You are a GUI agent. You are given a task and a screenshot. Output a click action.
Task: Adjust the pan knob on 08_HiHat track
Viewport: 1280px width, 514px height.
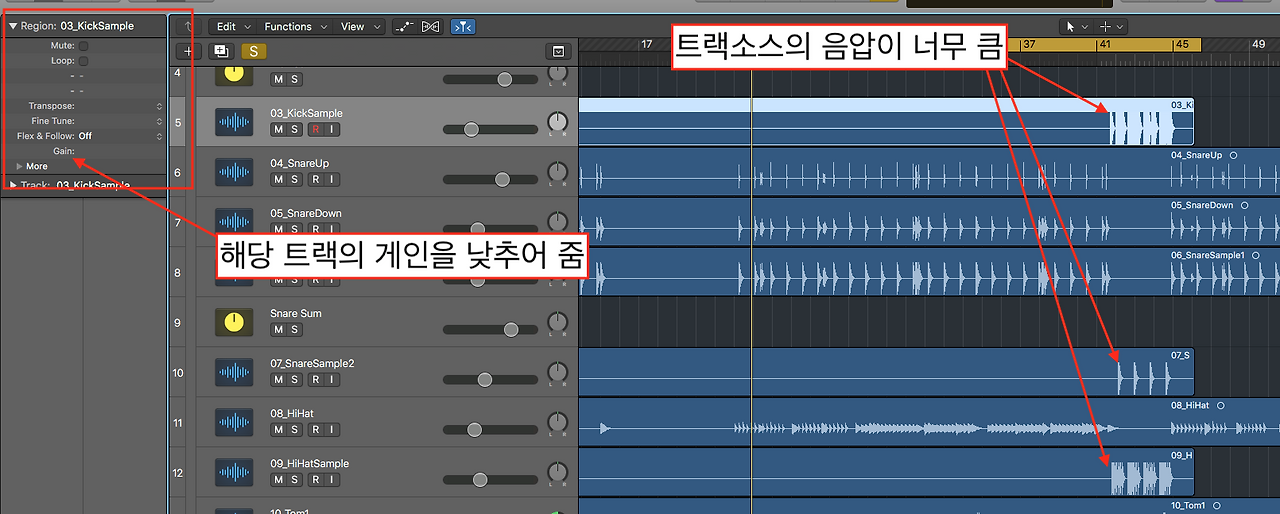click(557, 423)
